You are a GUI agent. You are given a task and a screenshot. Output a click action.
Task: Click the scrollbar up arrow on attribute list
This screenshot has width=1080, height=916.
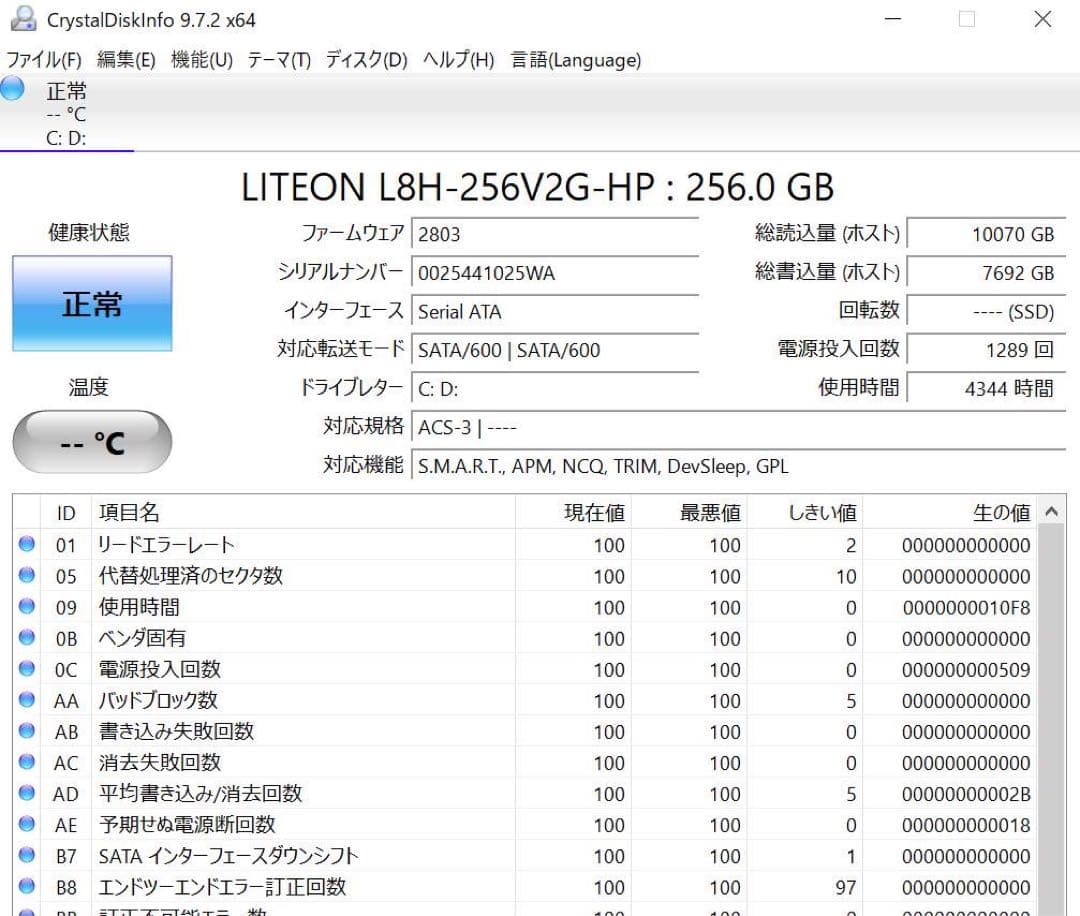click(1051, 511)
